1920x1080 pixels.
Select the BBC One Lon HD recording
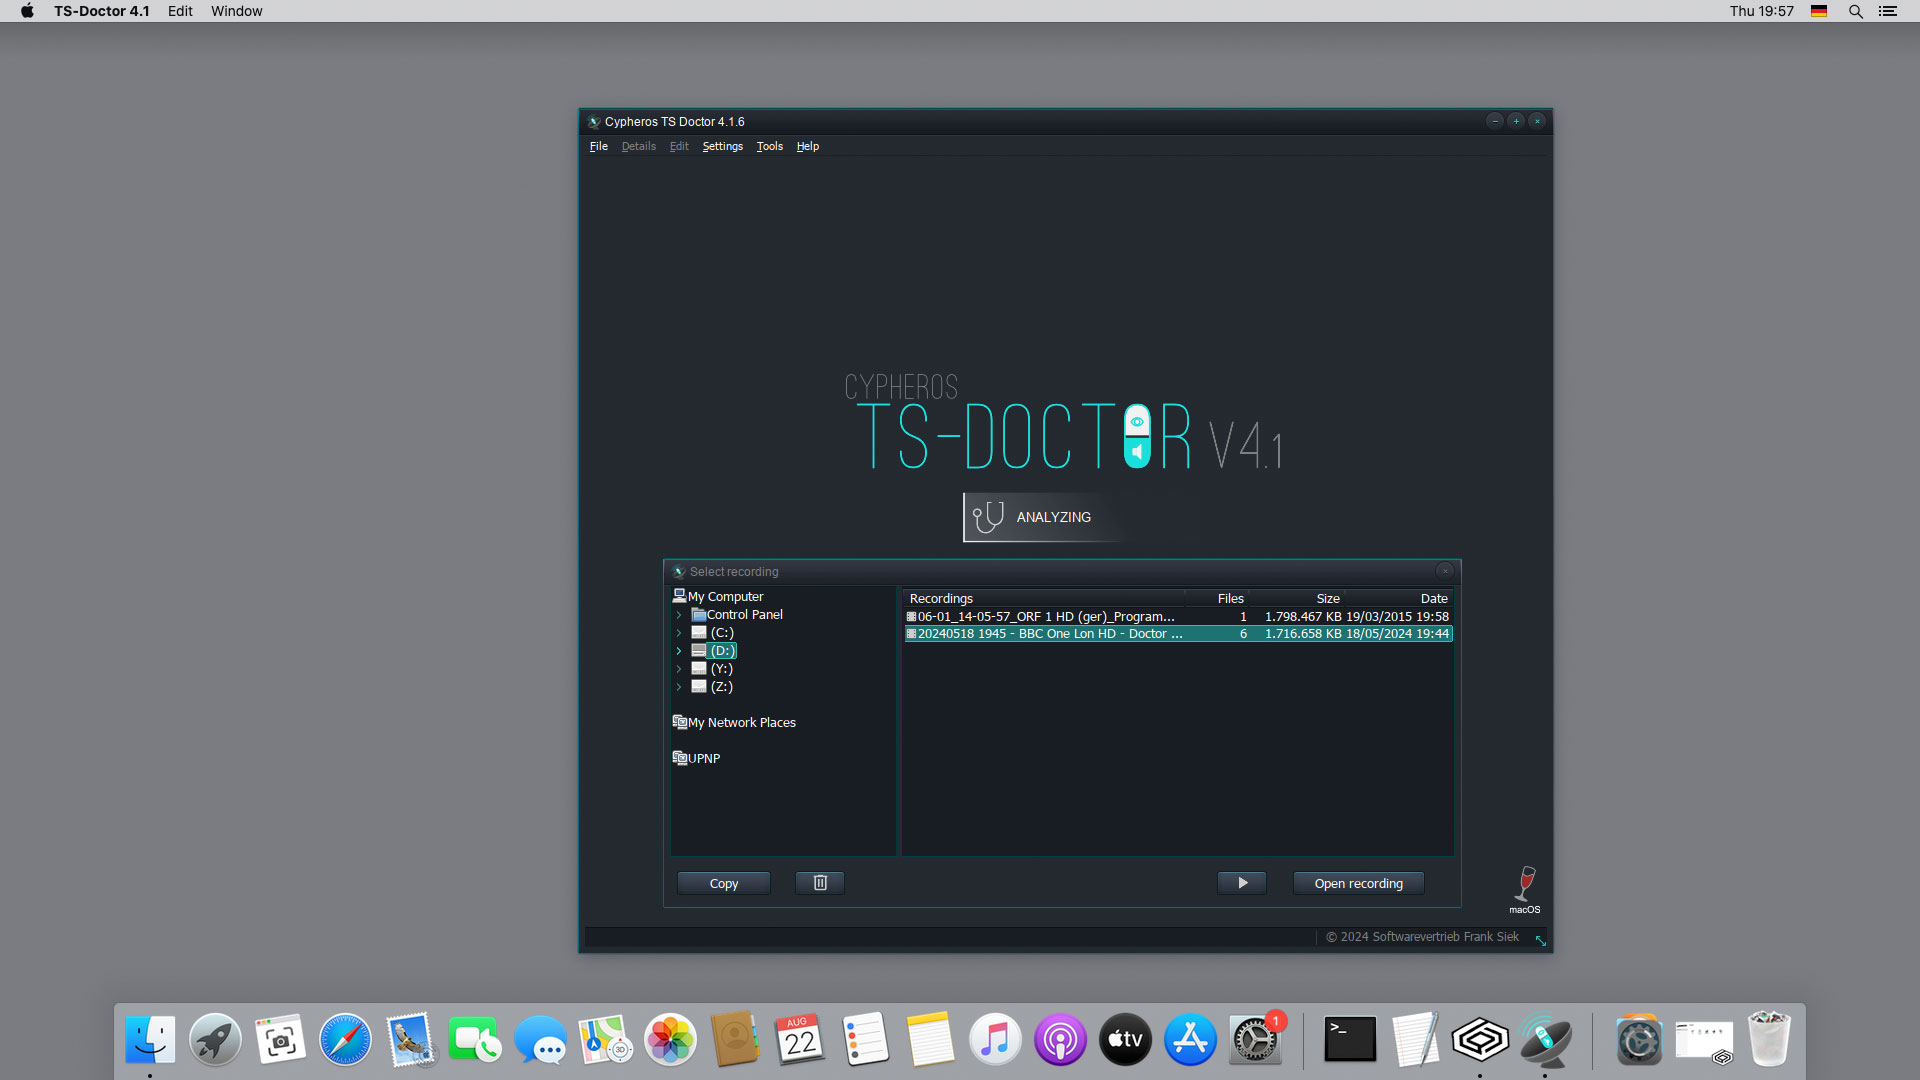(x=1178, y=633)
